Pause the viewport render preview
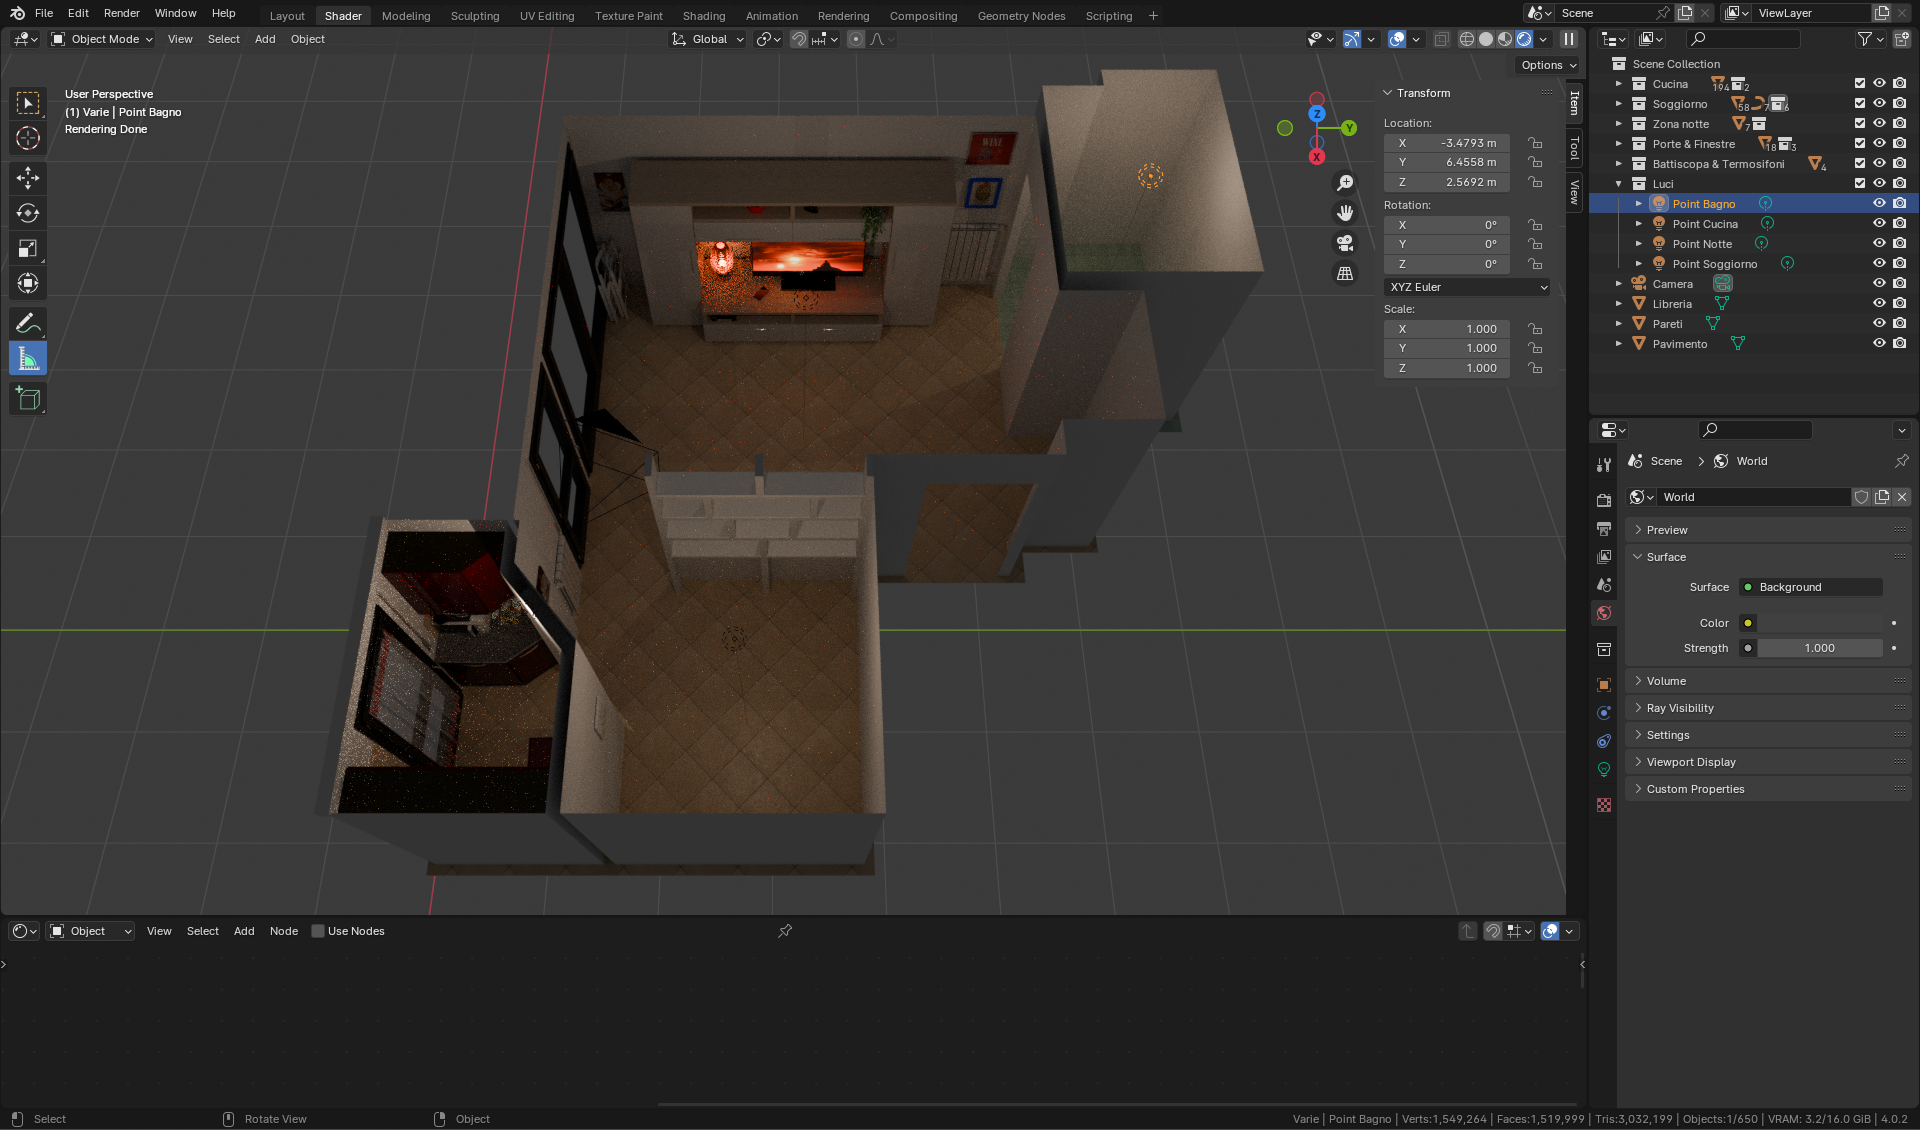This screenshot has width=1920, height=1130. coord(1569,39)
